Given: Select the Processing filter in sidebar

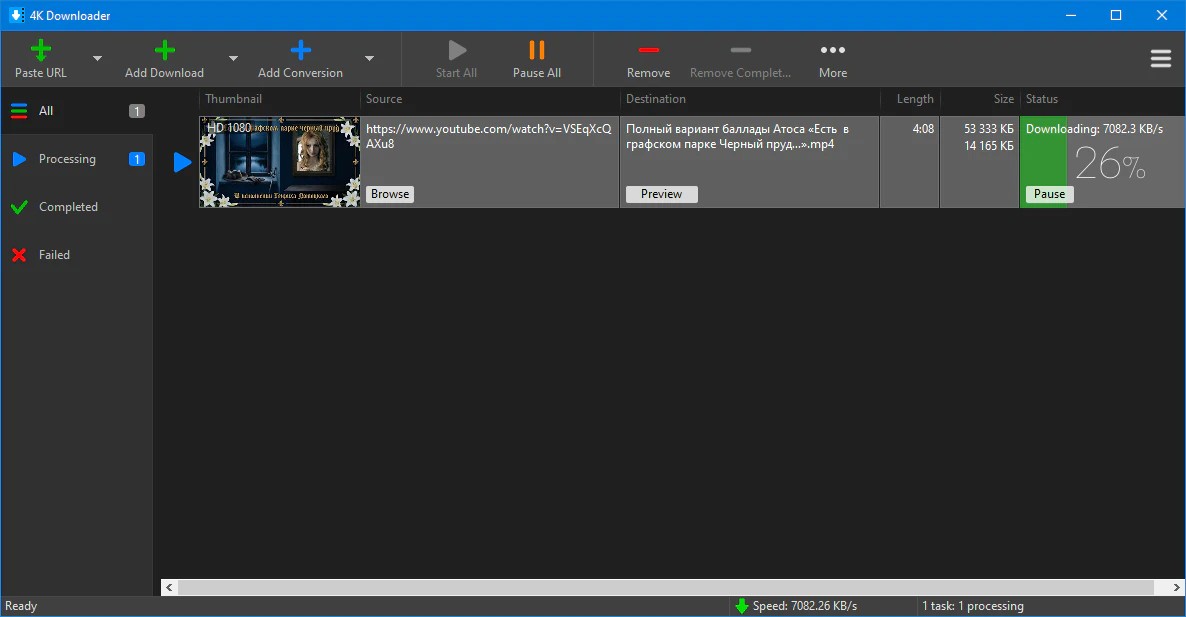Looking at the screenshot, I should click(67, 159).
